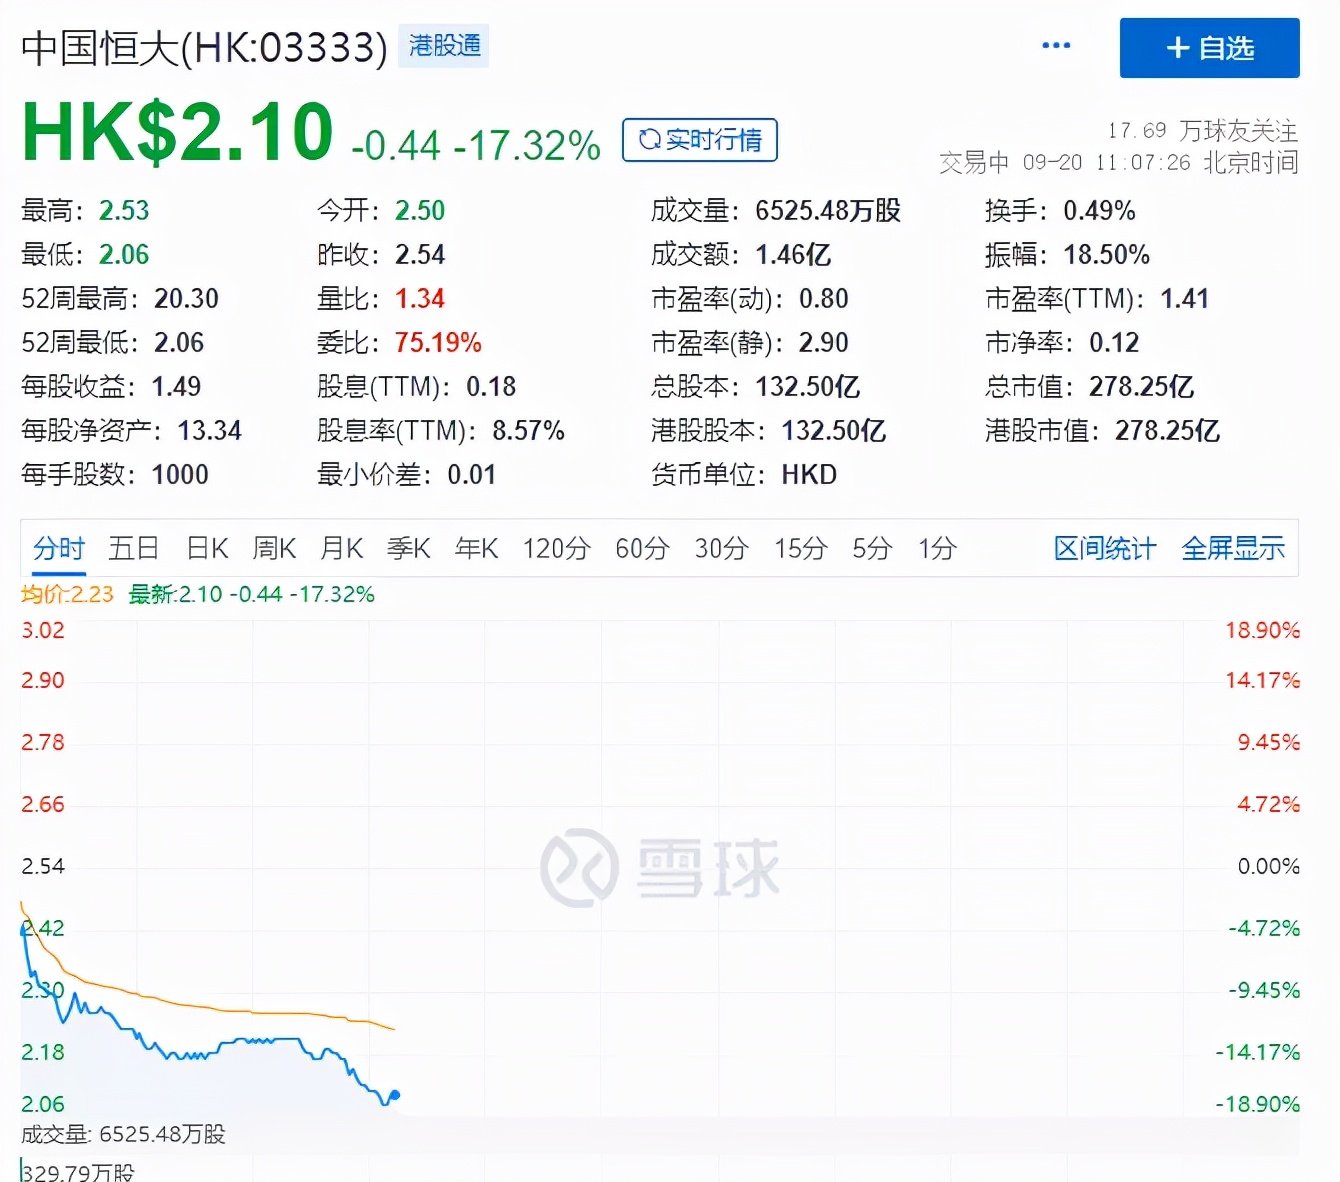Open the 周K chart tab
The image size is (1340, 1182).
[x=274, y=548]
